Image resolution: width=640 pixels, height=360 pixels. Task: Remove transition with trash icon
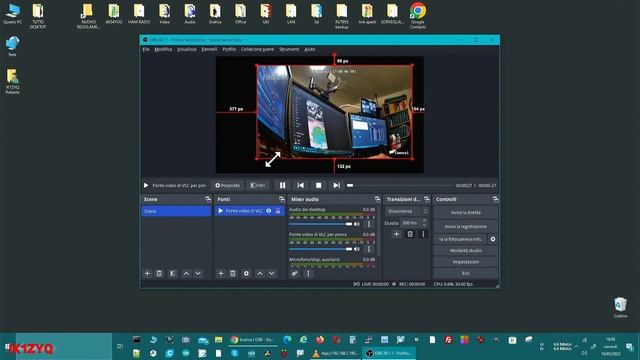point(410,234)
